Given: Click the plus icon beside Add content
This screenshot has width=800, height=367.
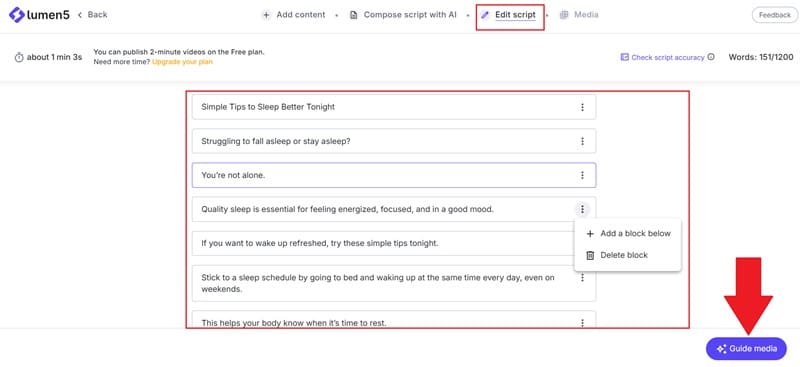Looking at the screenshot, I should (266, 15).
